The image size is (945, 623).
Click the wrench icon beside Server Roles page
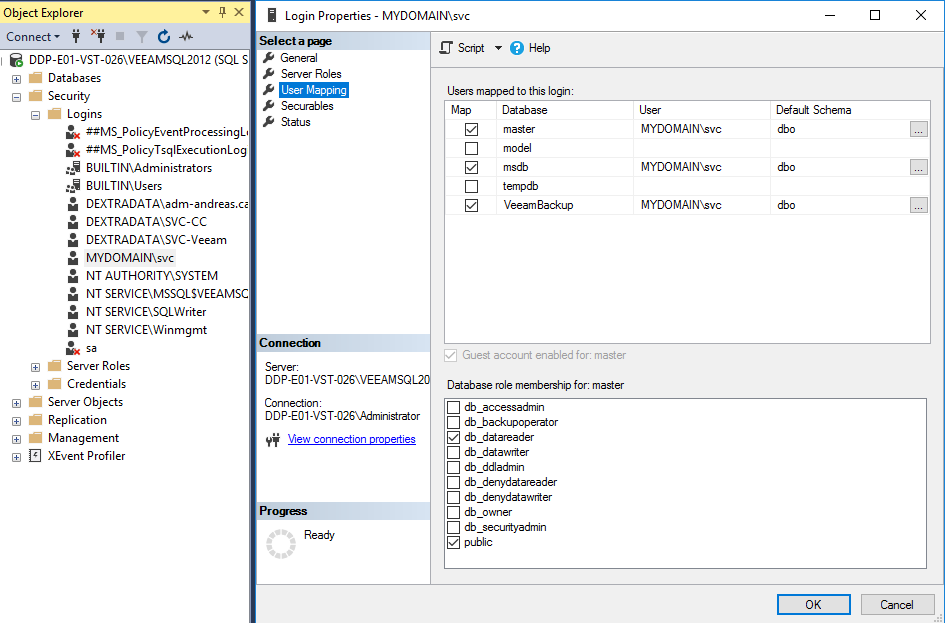point(269,74)
